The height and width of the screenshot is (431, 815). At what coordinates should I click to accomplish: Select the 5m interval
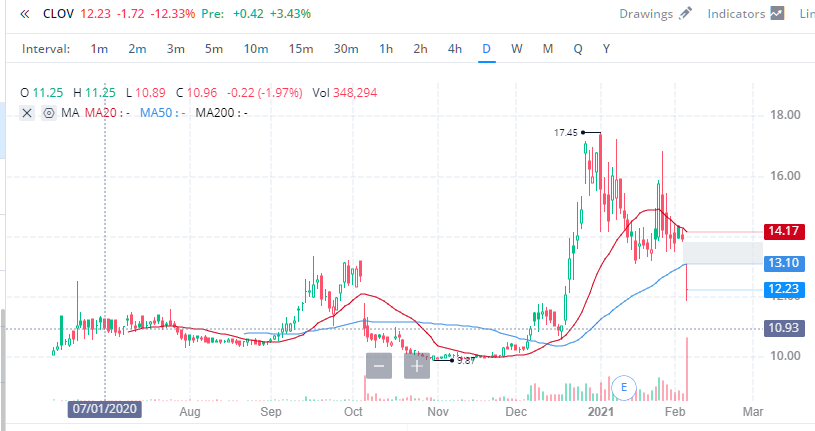[x=214, y=49]
